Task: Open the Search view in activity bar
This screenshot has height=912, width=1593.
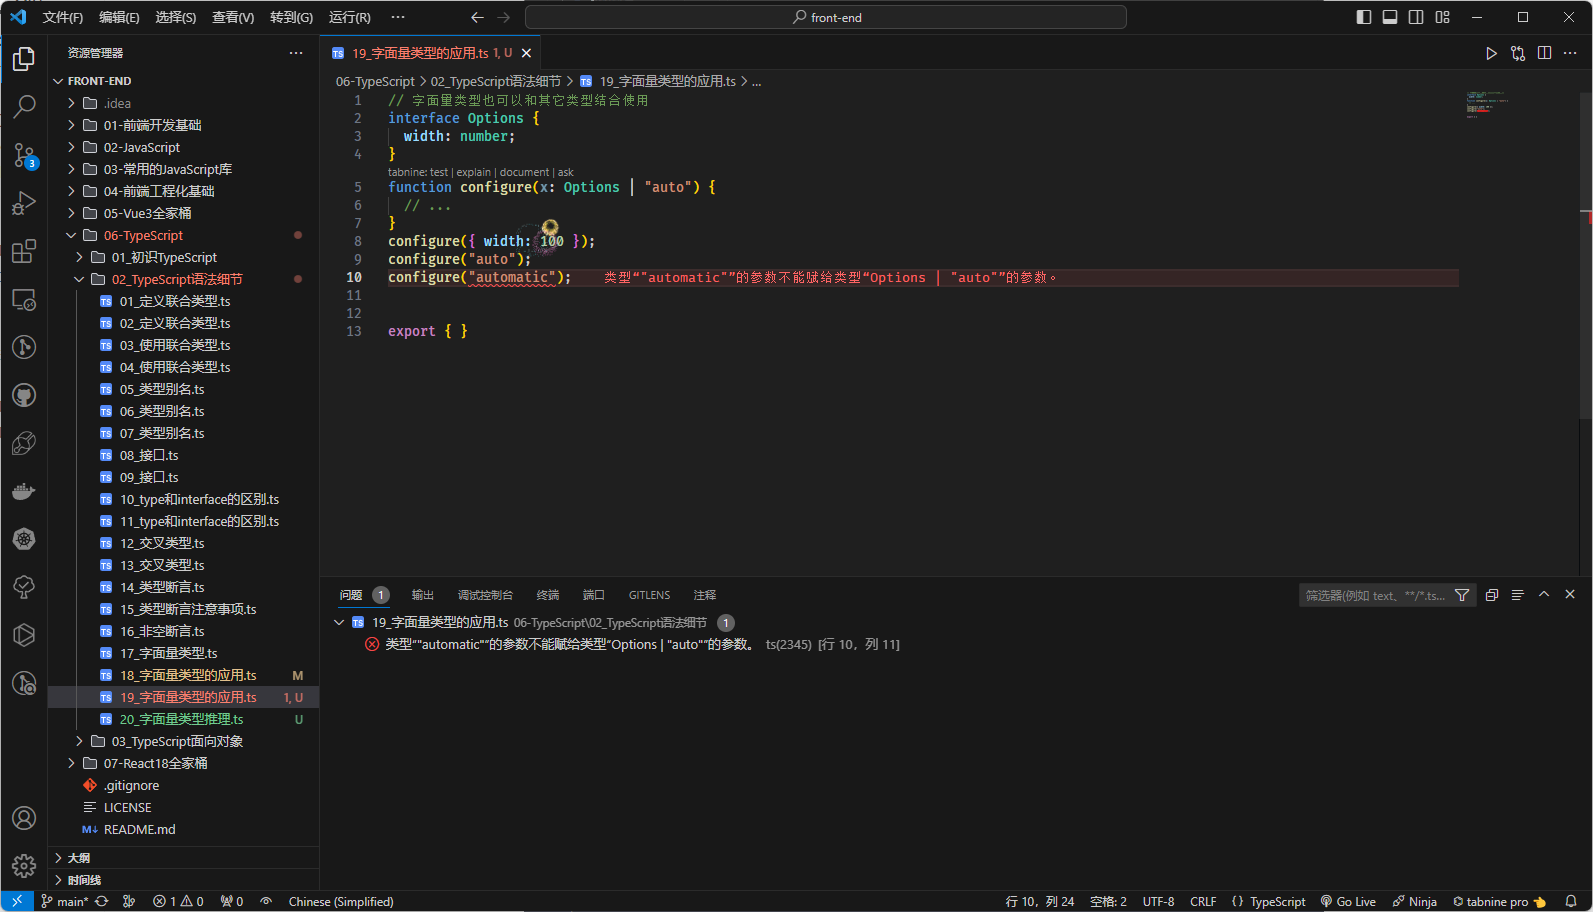Action: tap(24, 106)
